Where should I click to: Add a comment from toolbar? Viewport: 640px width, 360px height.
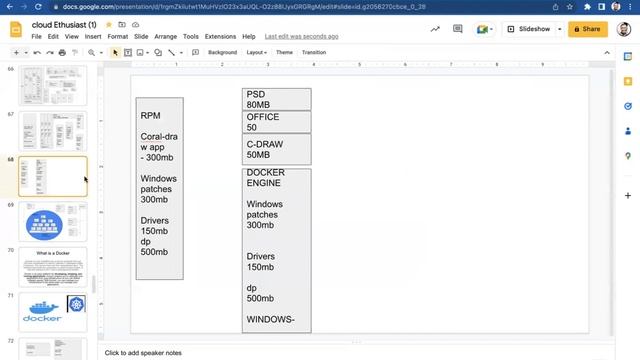point(196,53)
